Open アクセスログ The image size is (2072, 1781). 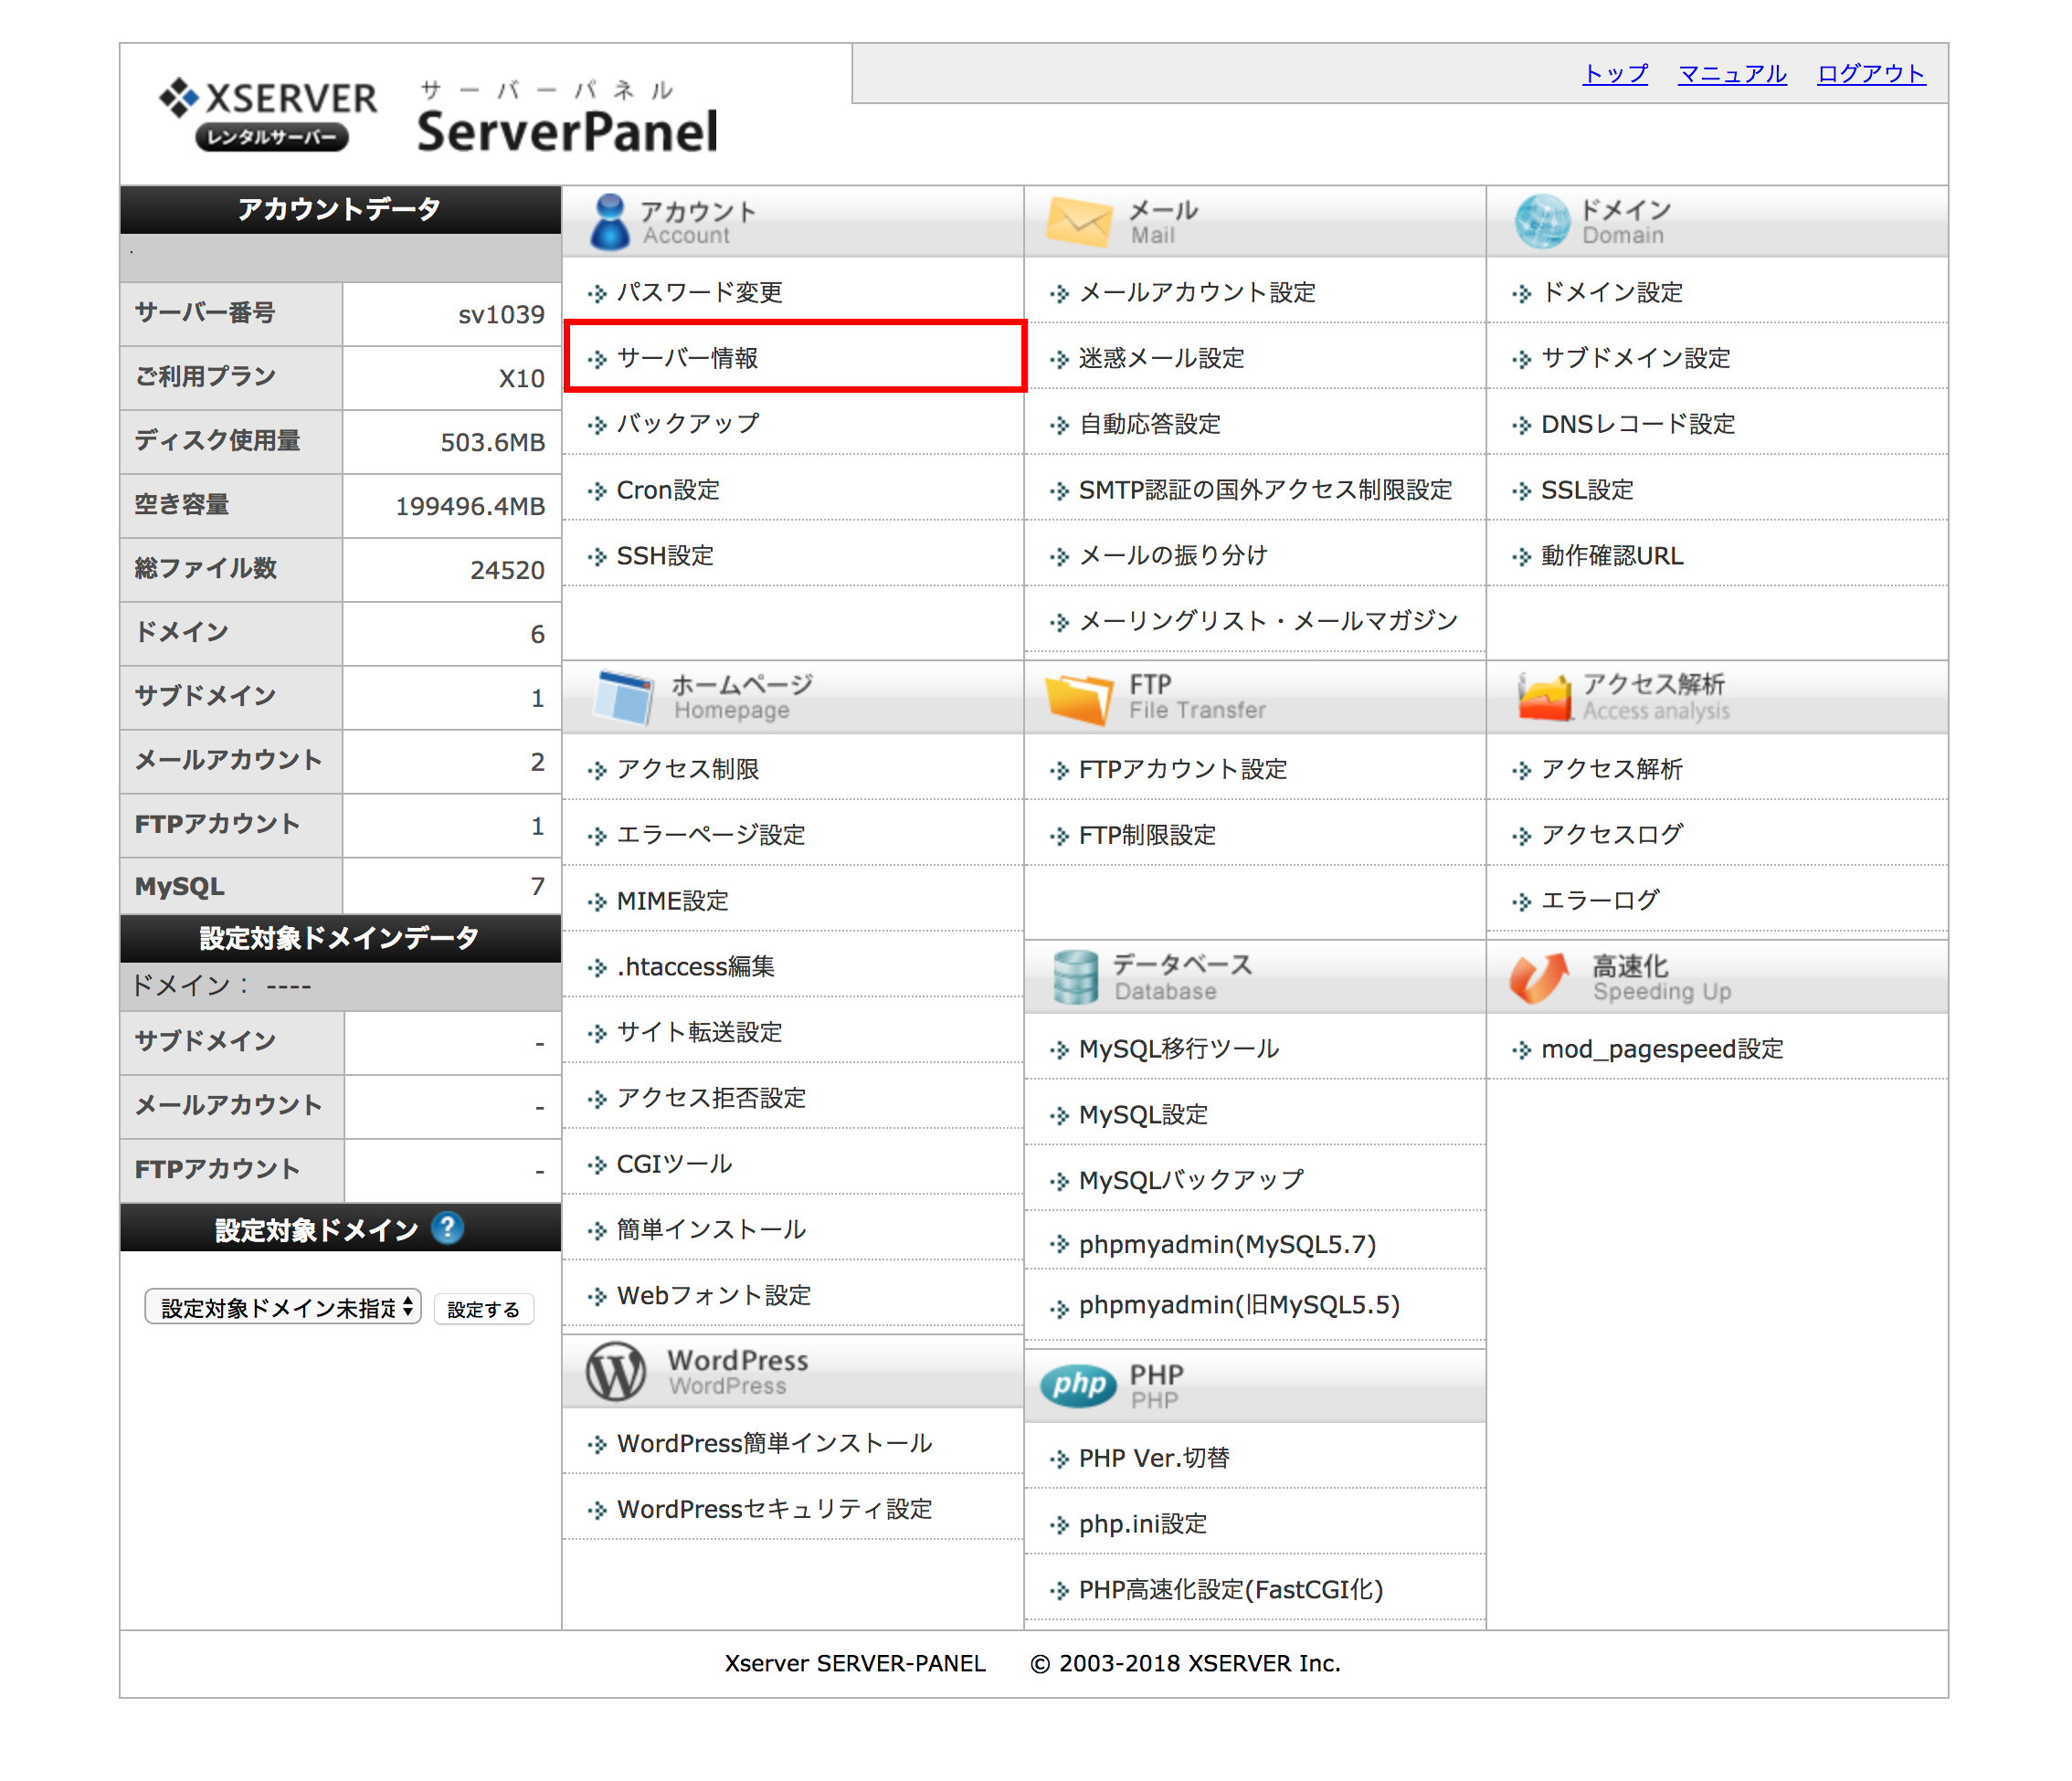(1612, 835)
